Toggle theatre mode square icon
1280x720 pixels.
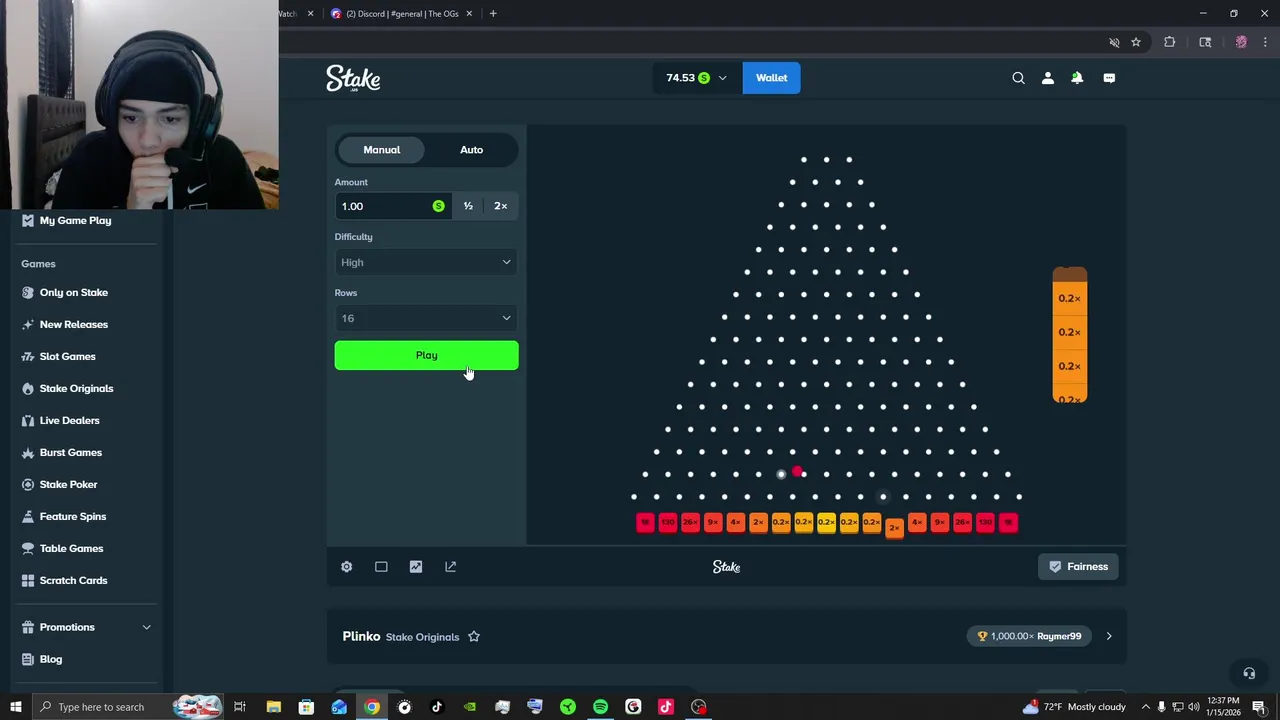(x=381, y=567)
